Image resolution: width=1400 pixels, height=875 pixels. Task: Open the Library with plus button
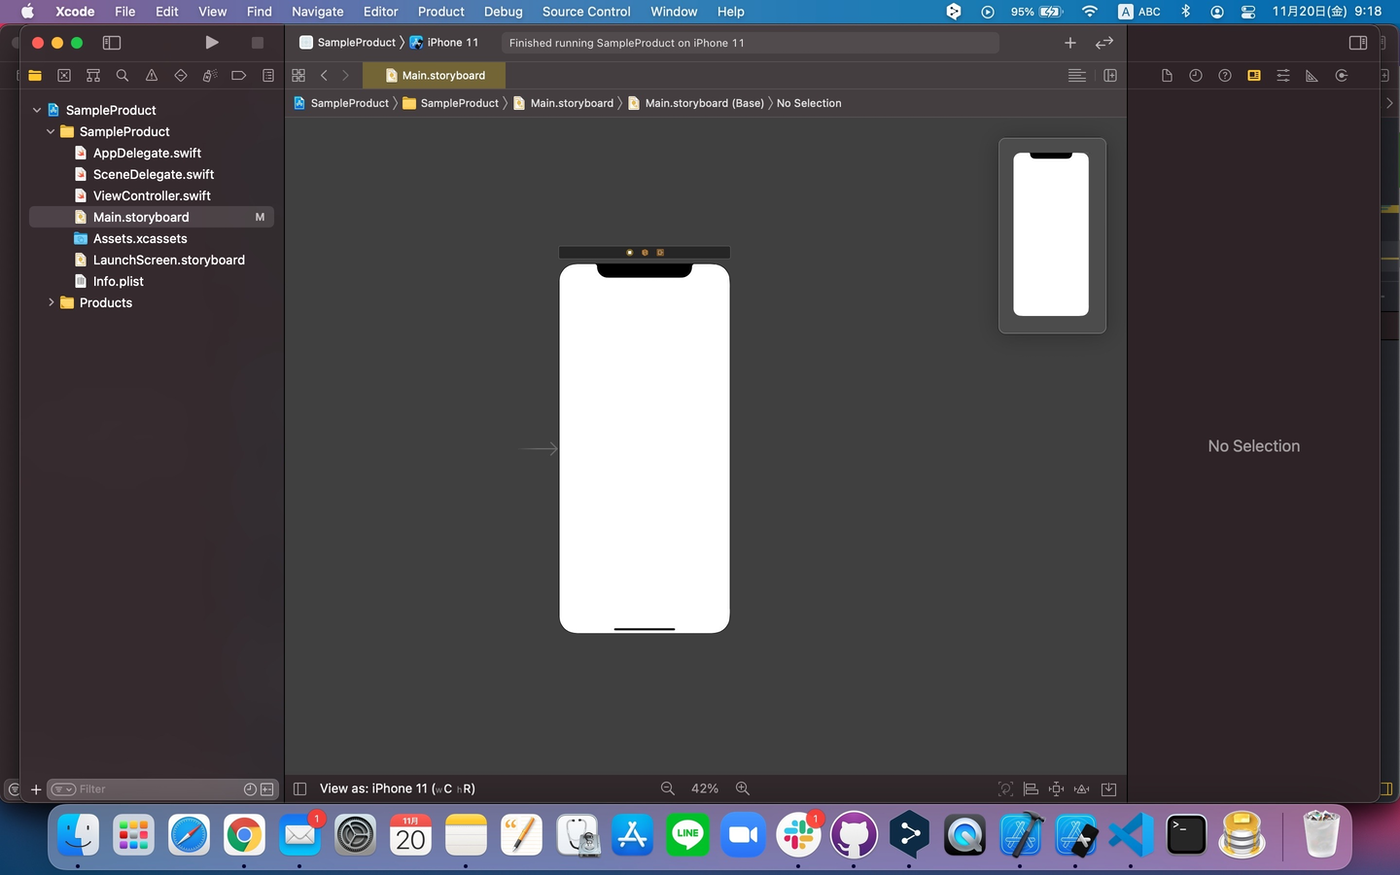click(x=1070, y=42)
